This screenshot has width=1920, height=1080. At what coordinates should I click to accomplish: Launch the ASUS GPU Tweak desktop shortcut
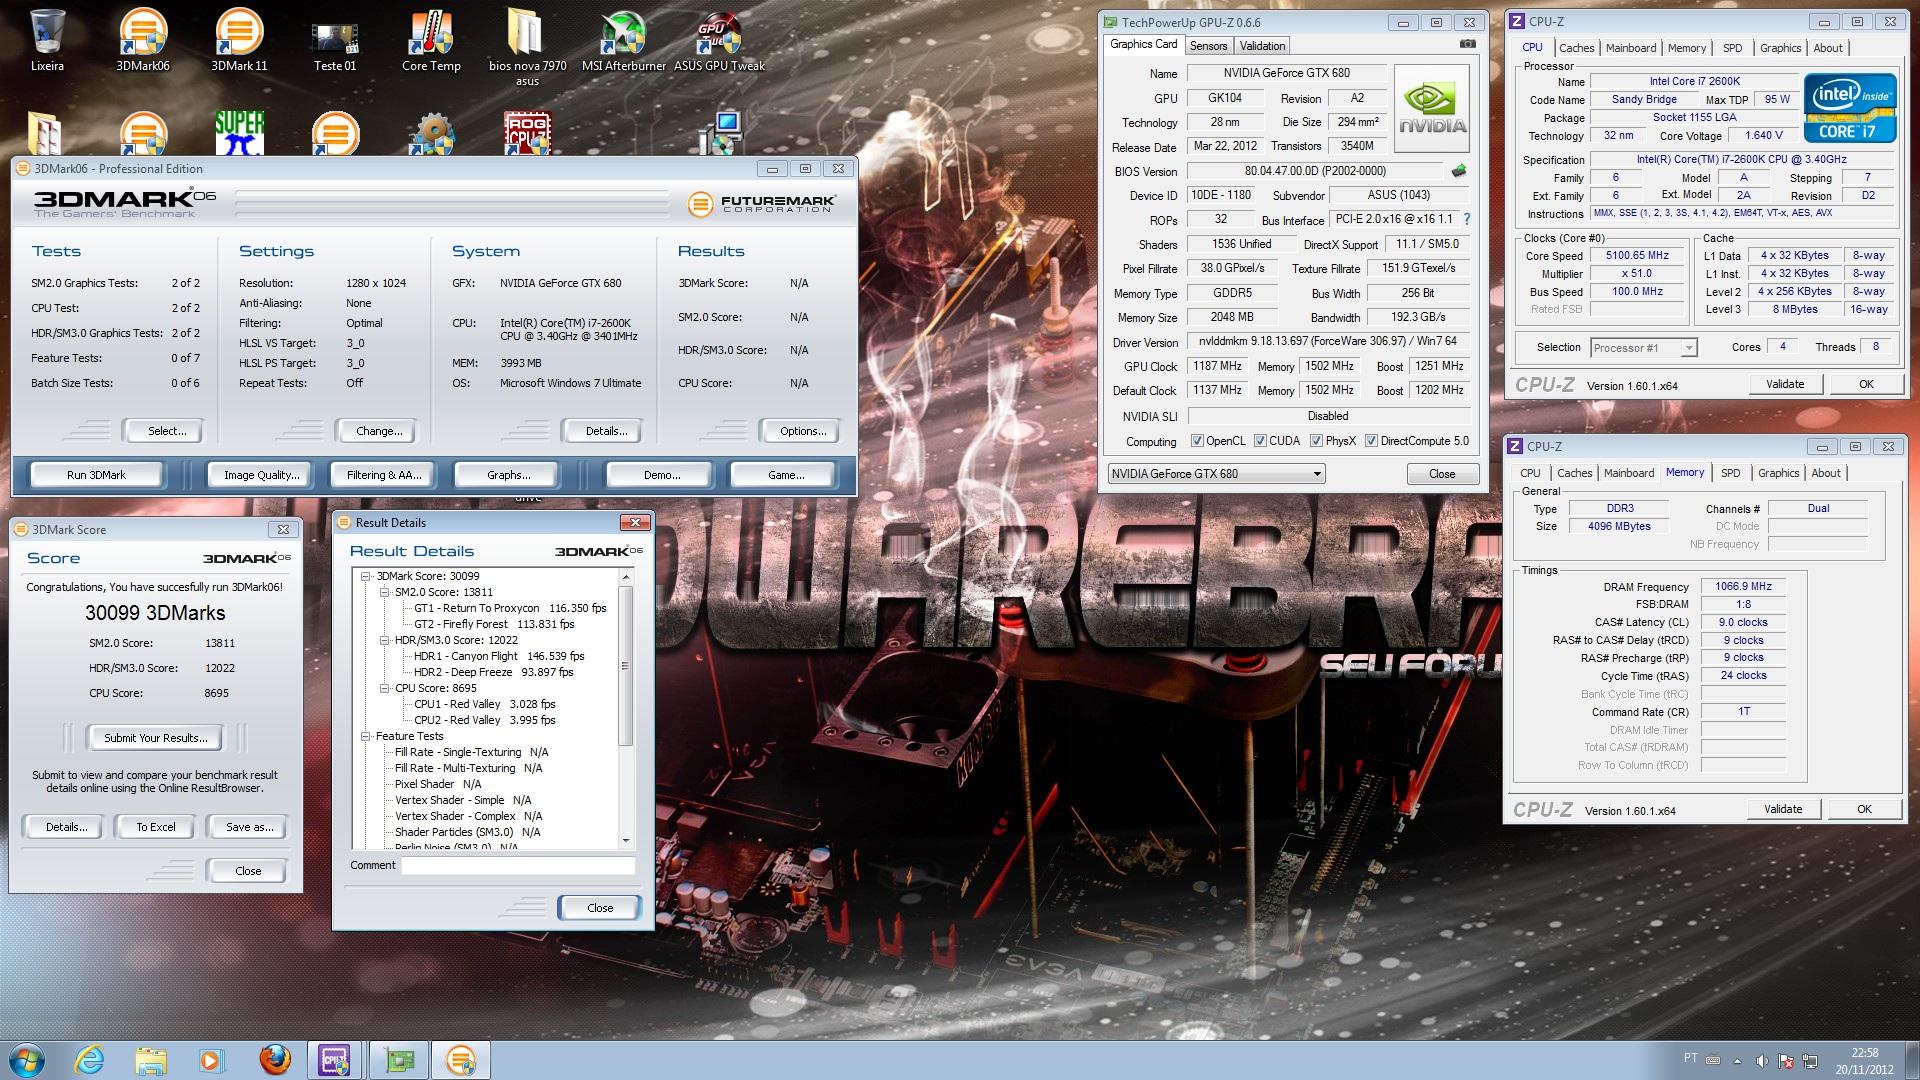(x=719, y=40)
